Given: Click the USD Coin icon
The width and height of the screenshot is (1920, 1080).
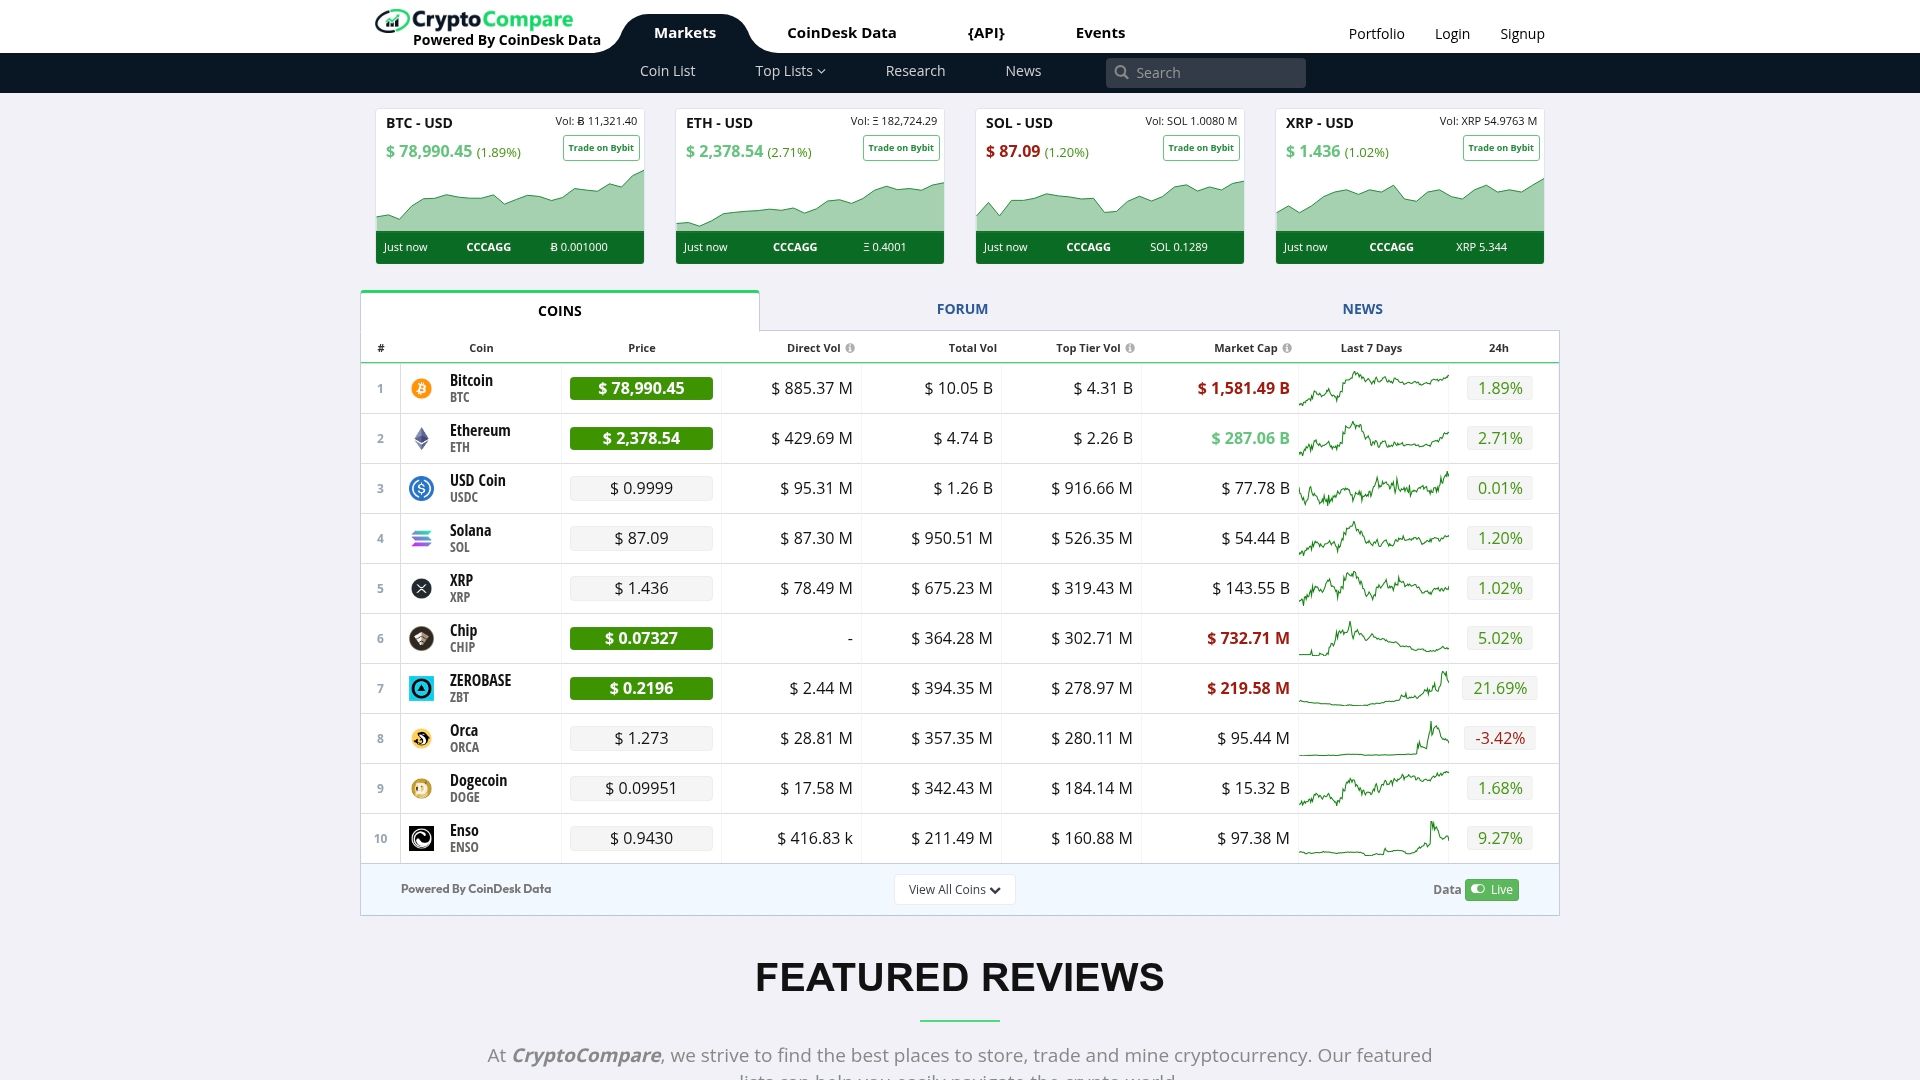Looking at the screenshot, I should [x=421, y=489].
